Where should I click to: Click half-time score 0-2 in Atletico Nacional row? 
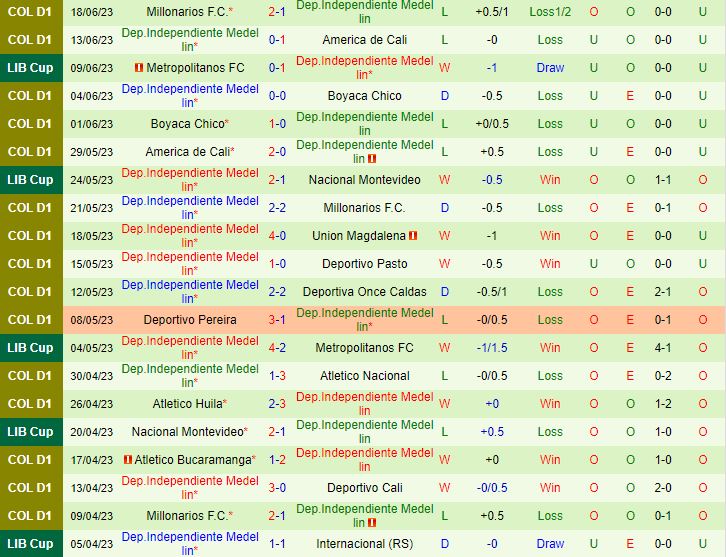(663, 376)
